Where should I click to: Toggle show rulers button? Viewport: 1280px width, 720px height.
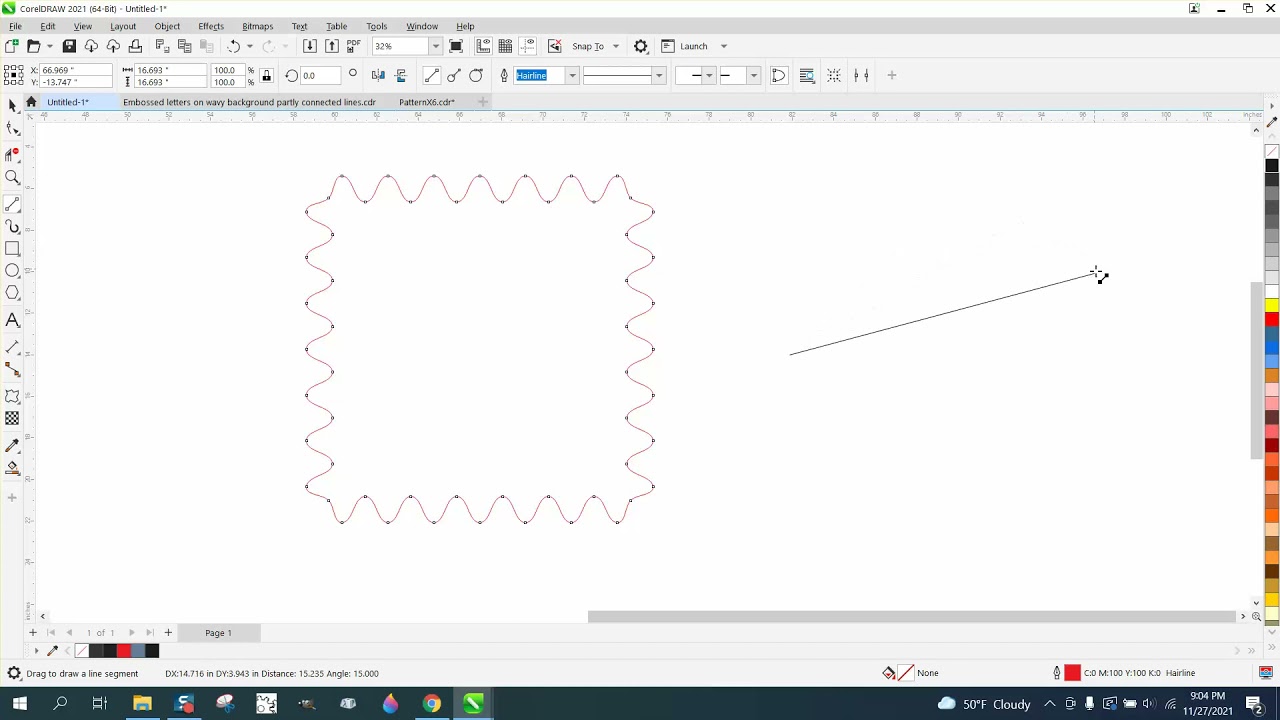coord(484,46)
